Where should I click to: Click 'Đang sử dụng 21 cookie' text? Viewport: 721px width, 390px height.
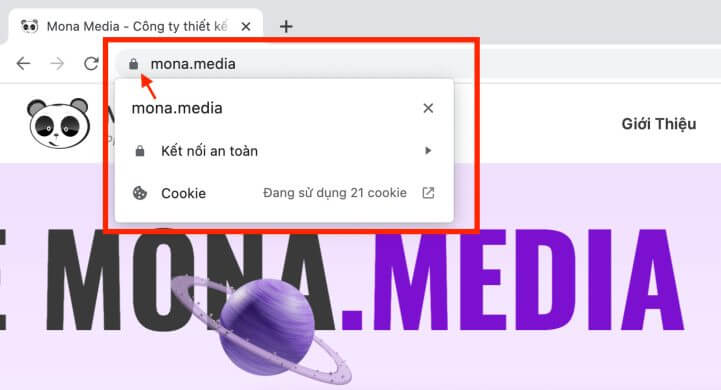335,193
